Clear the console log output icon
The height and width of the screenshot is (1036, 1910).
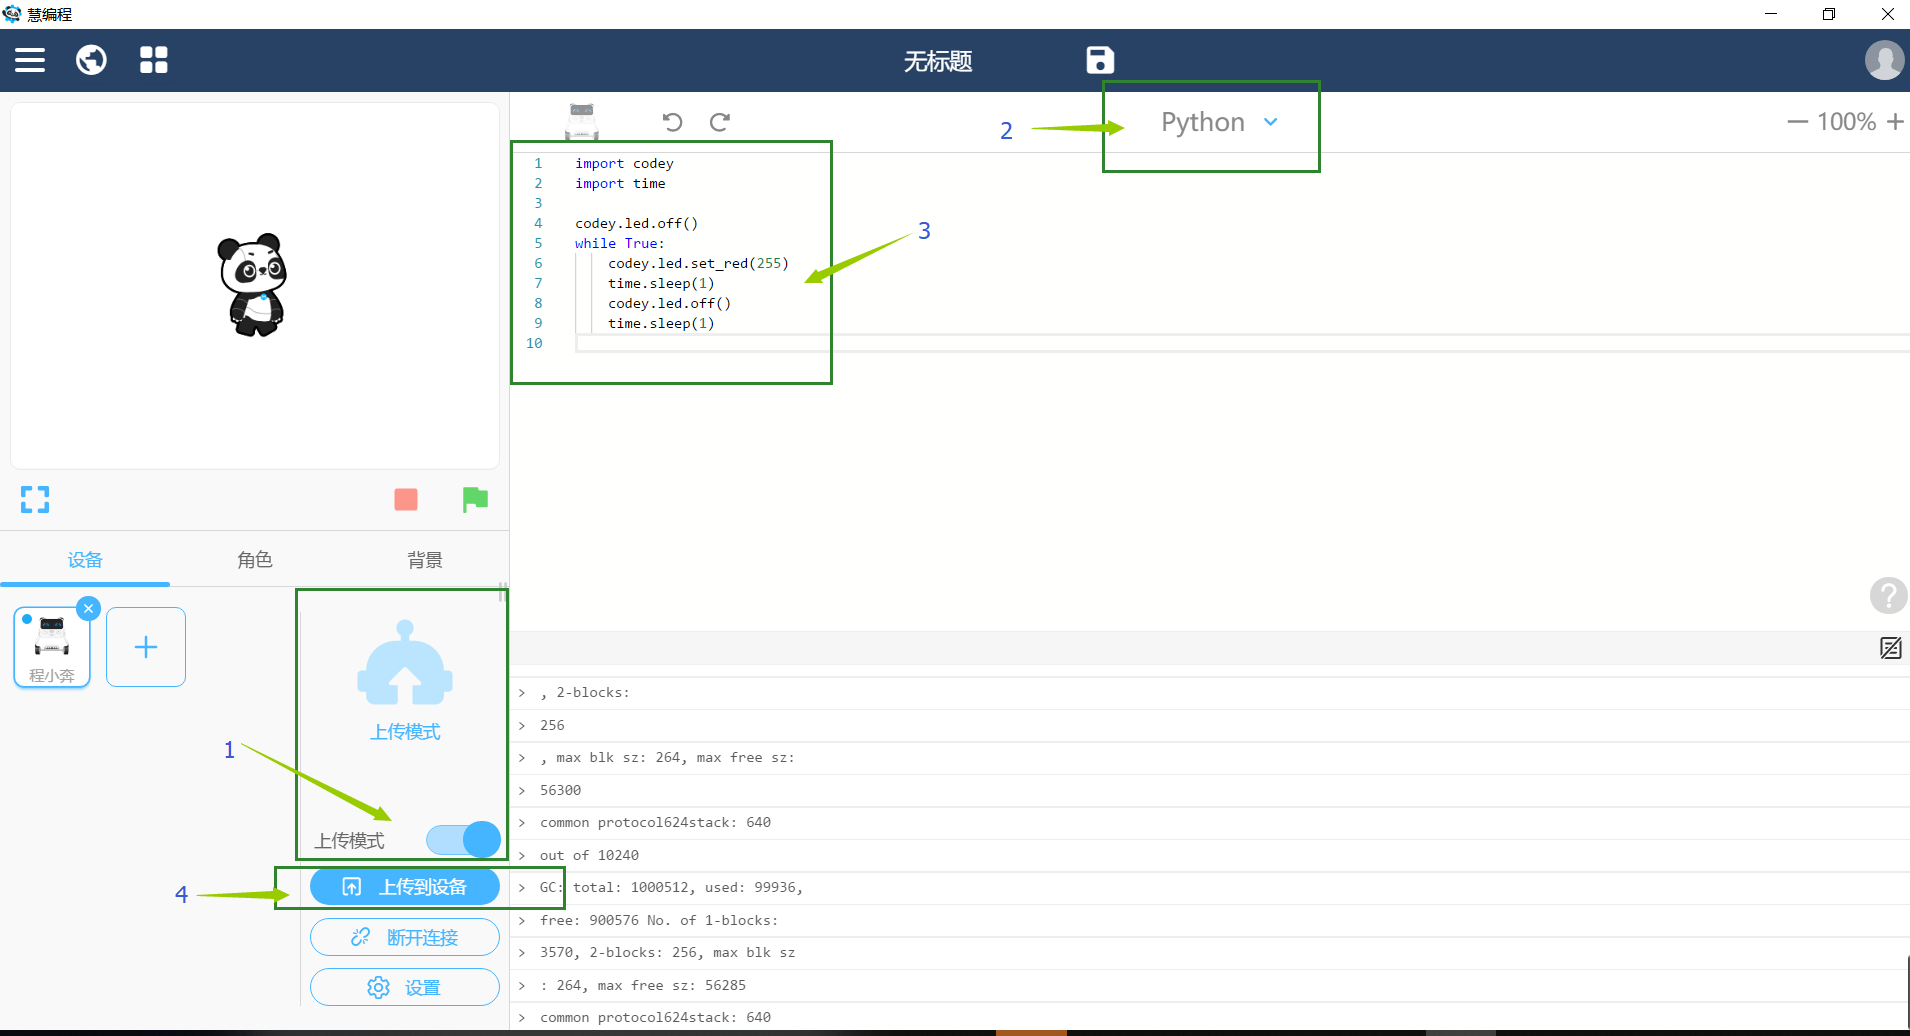(1890, 648)
